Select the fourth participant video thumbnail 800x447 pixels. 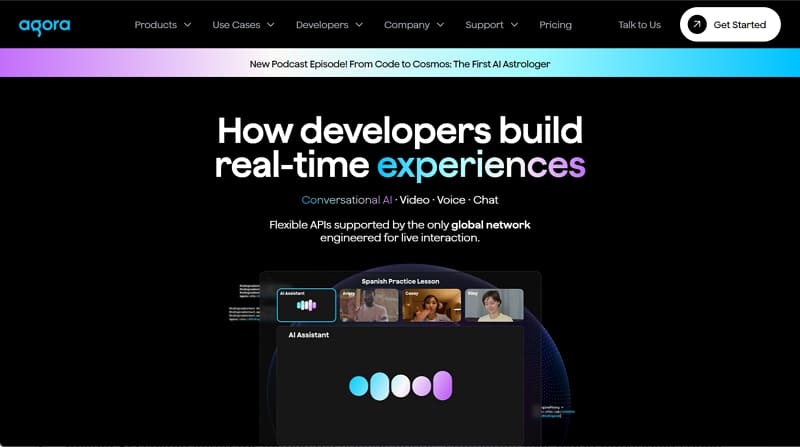pos(494,305)
